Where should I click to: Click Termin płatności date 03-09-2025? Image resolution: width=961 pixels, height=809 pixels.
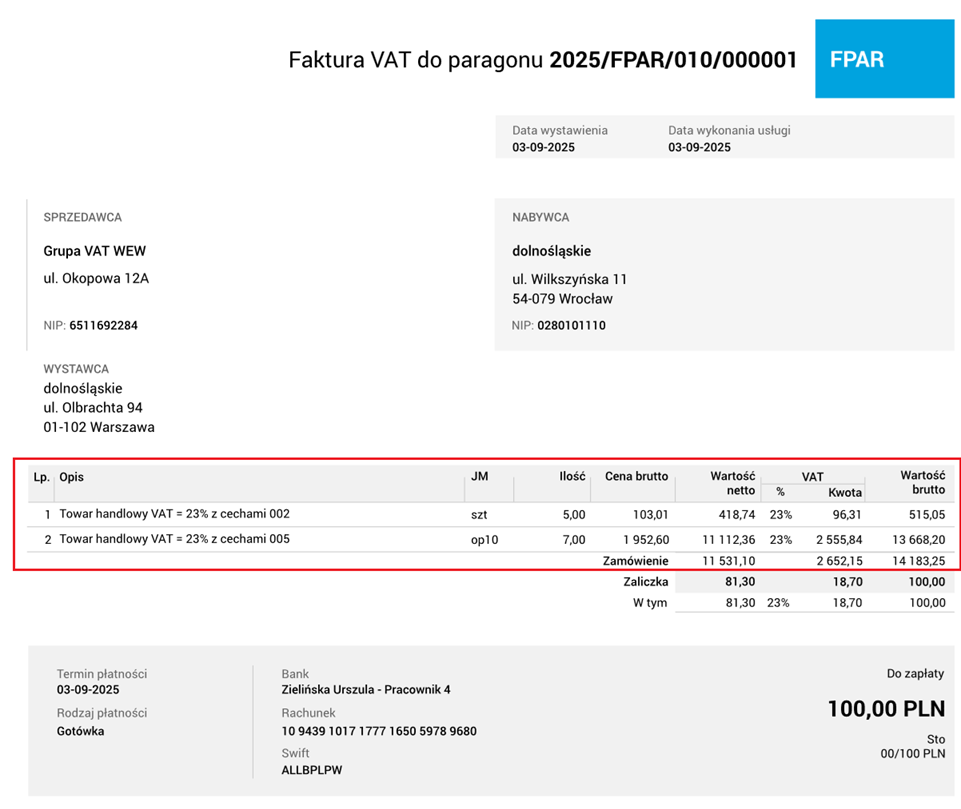pyautogui.click(x=88, y=689)
